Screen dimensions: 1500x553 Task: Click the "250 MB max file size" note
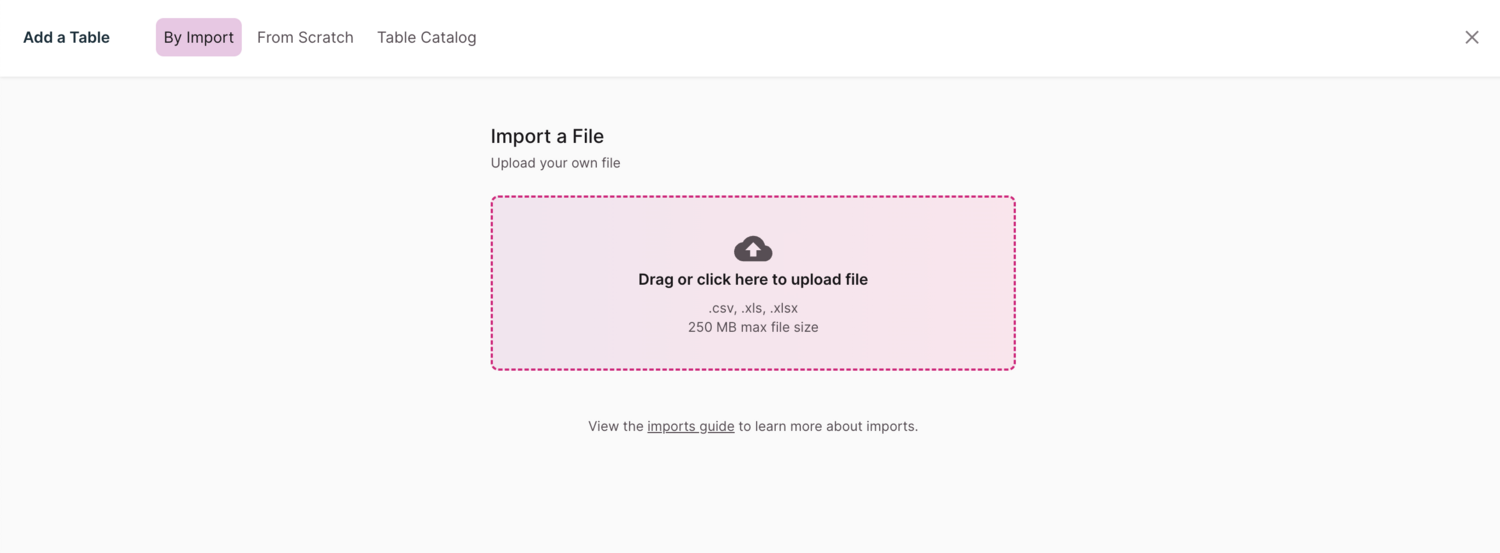pos(753,327)
